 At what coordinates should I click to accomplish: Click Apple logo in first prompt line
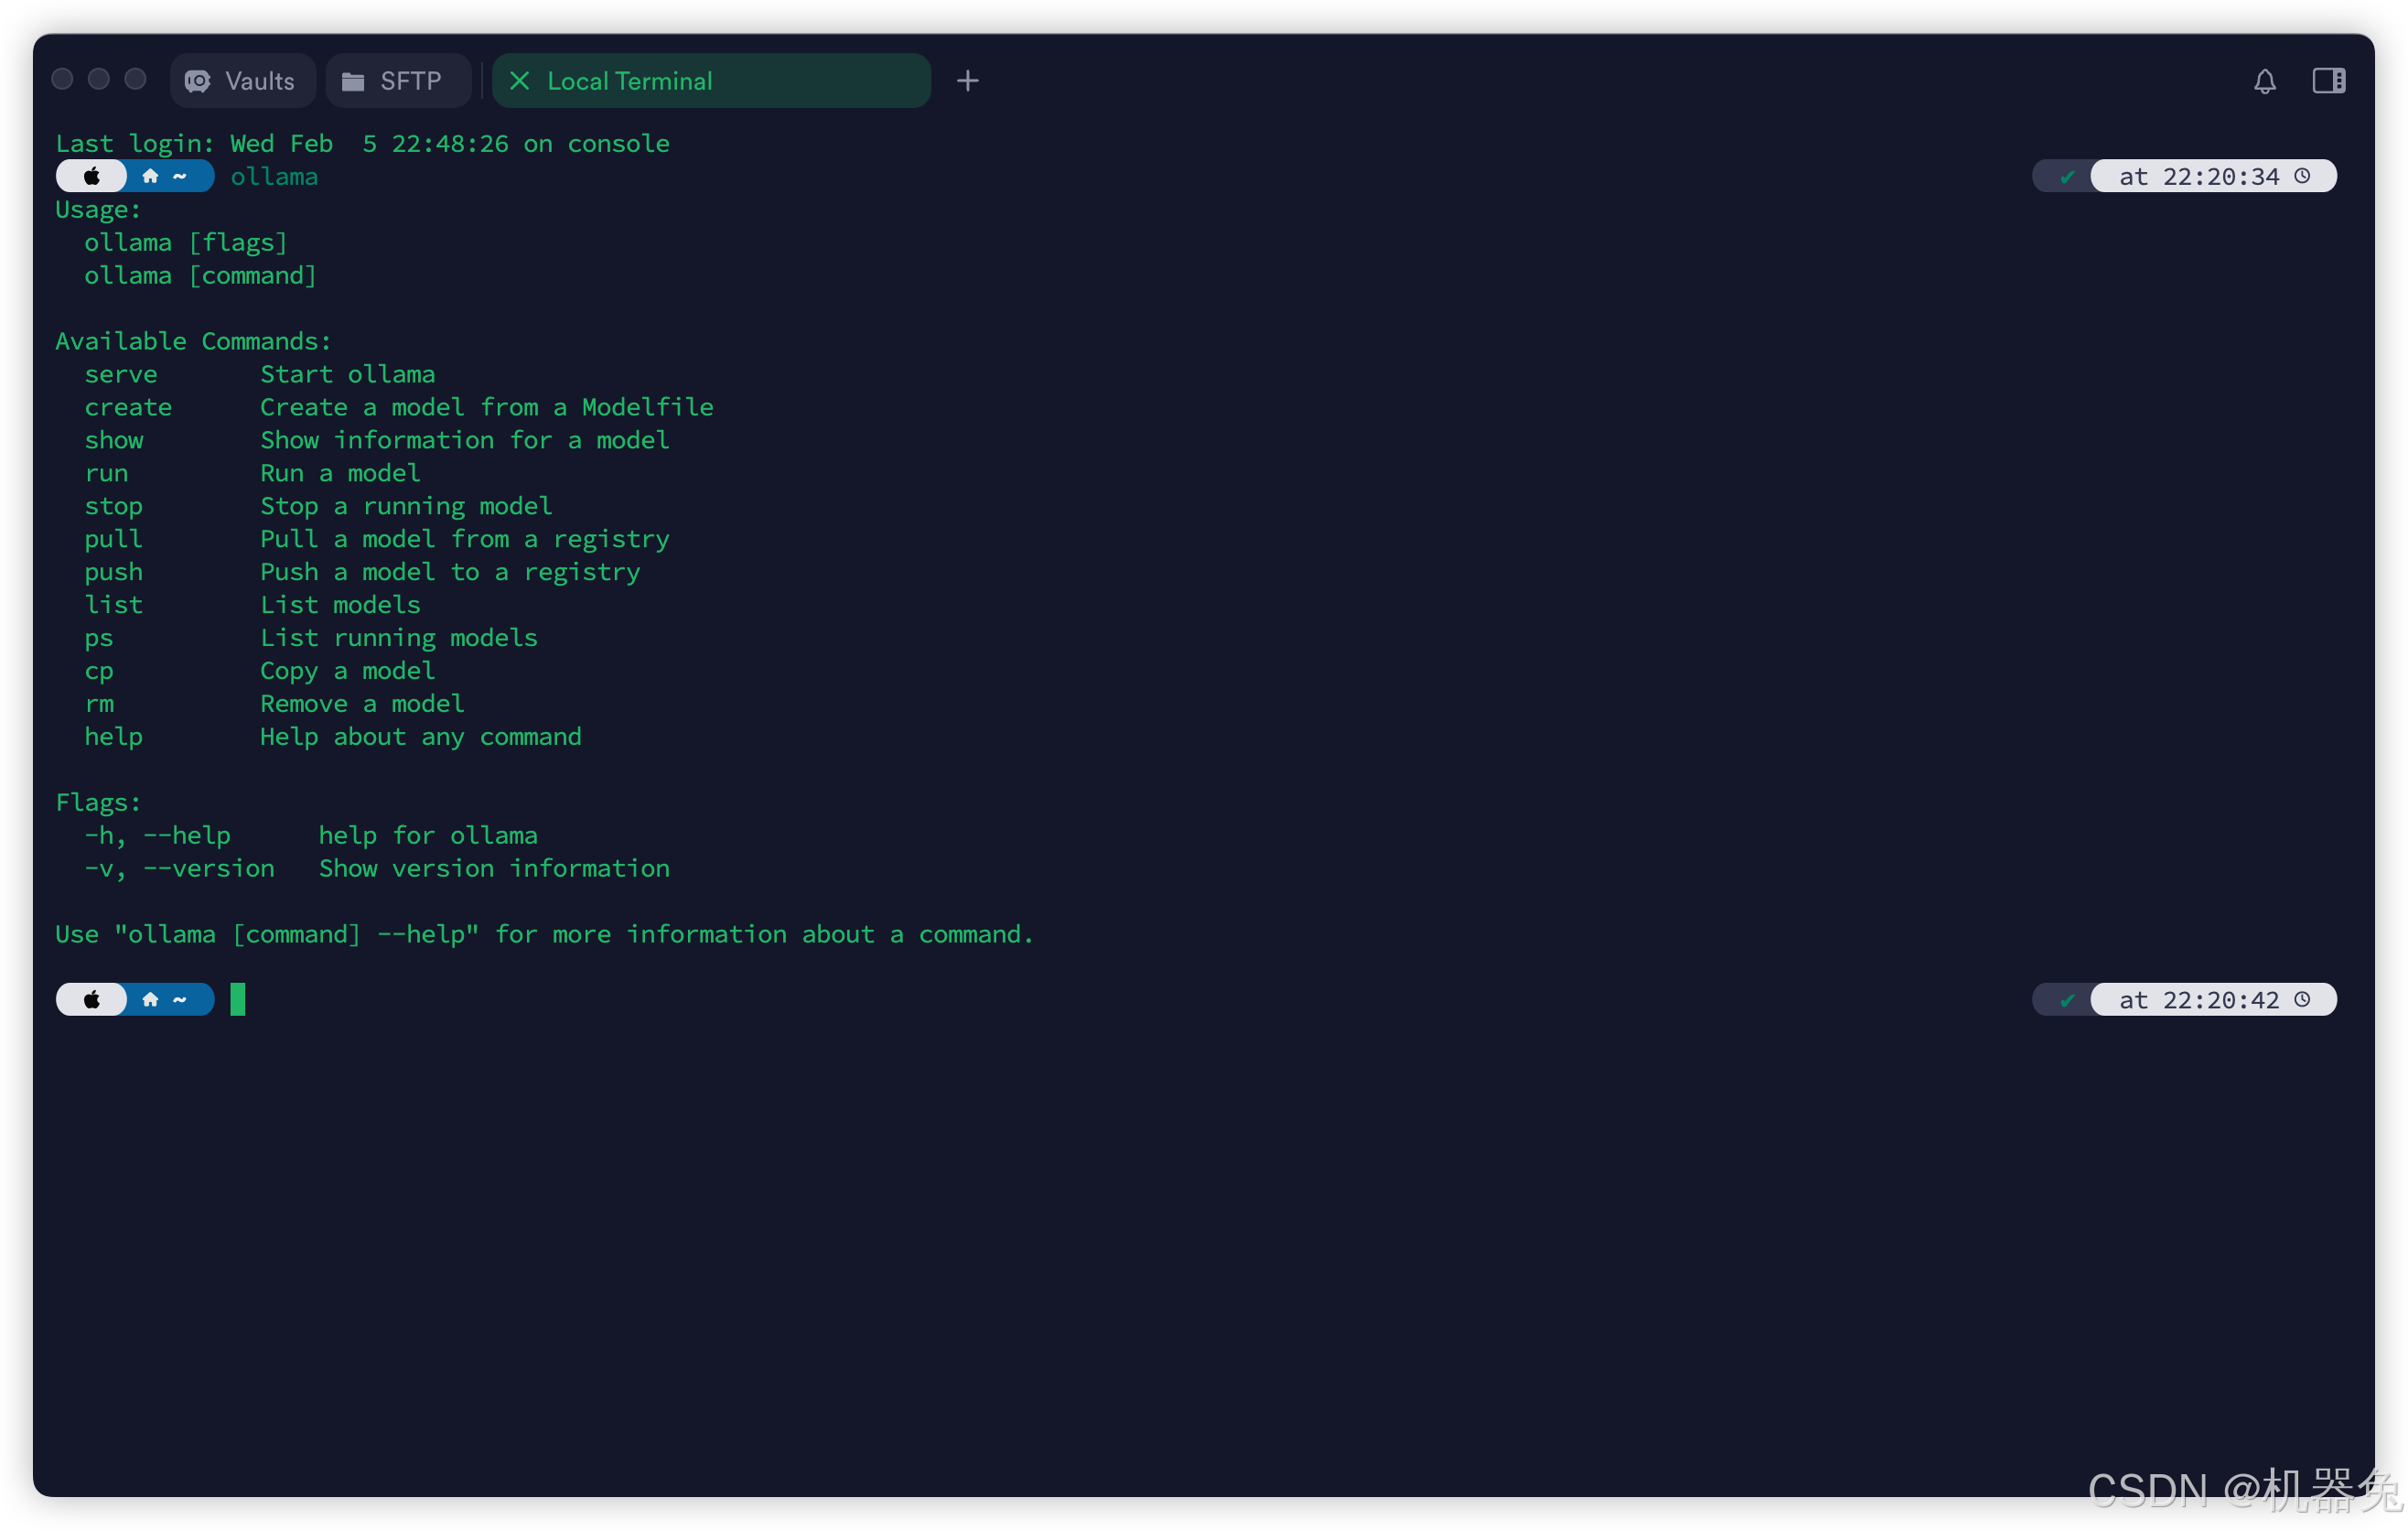tap(91, 176)
